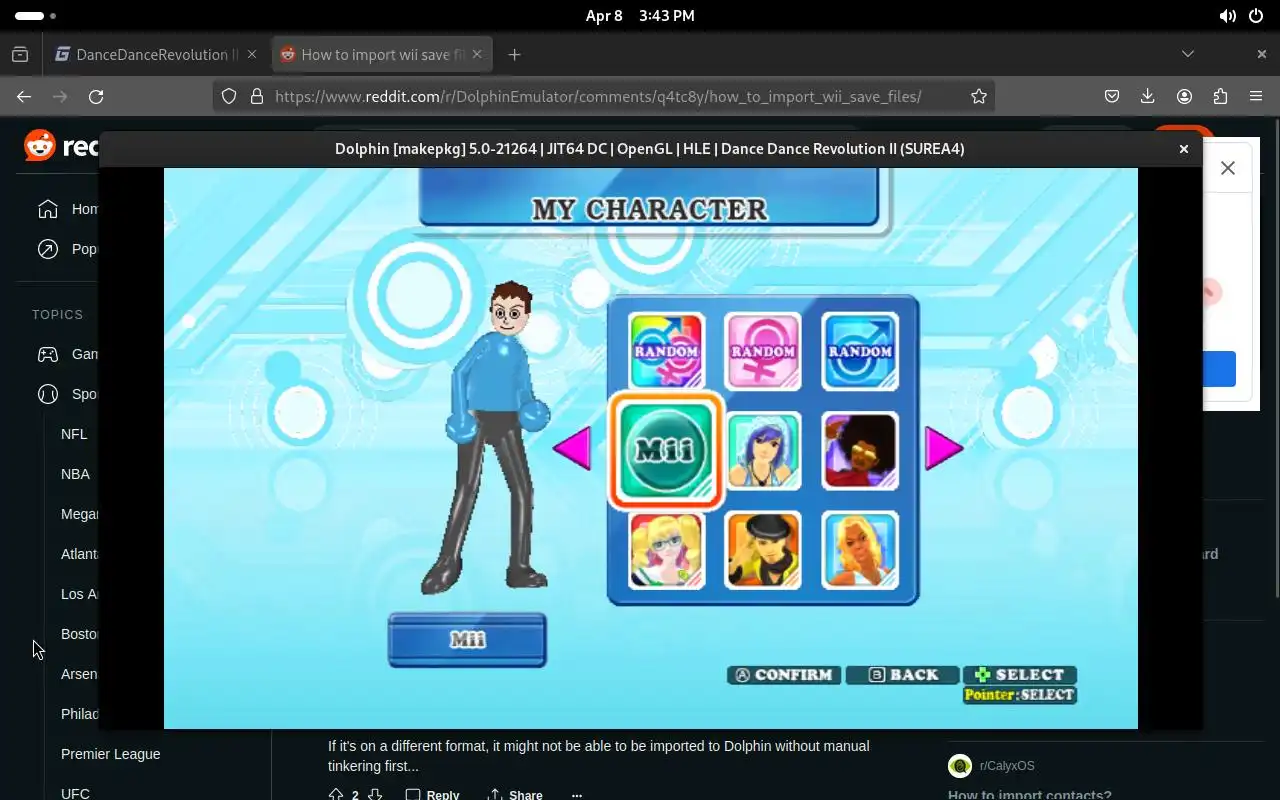Close the Dolphin emulator window
The image size is (1280, 800).
tap(1183, 149)
